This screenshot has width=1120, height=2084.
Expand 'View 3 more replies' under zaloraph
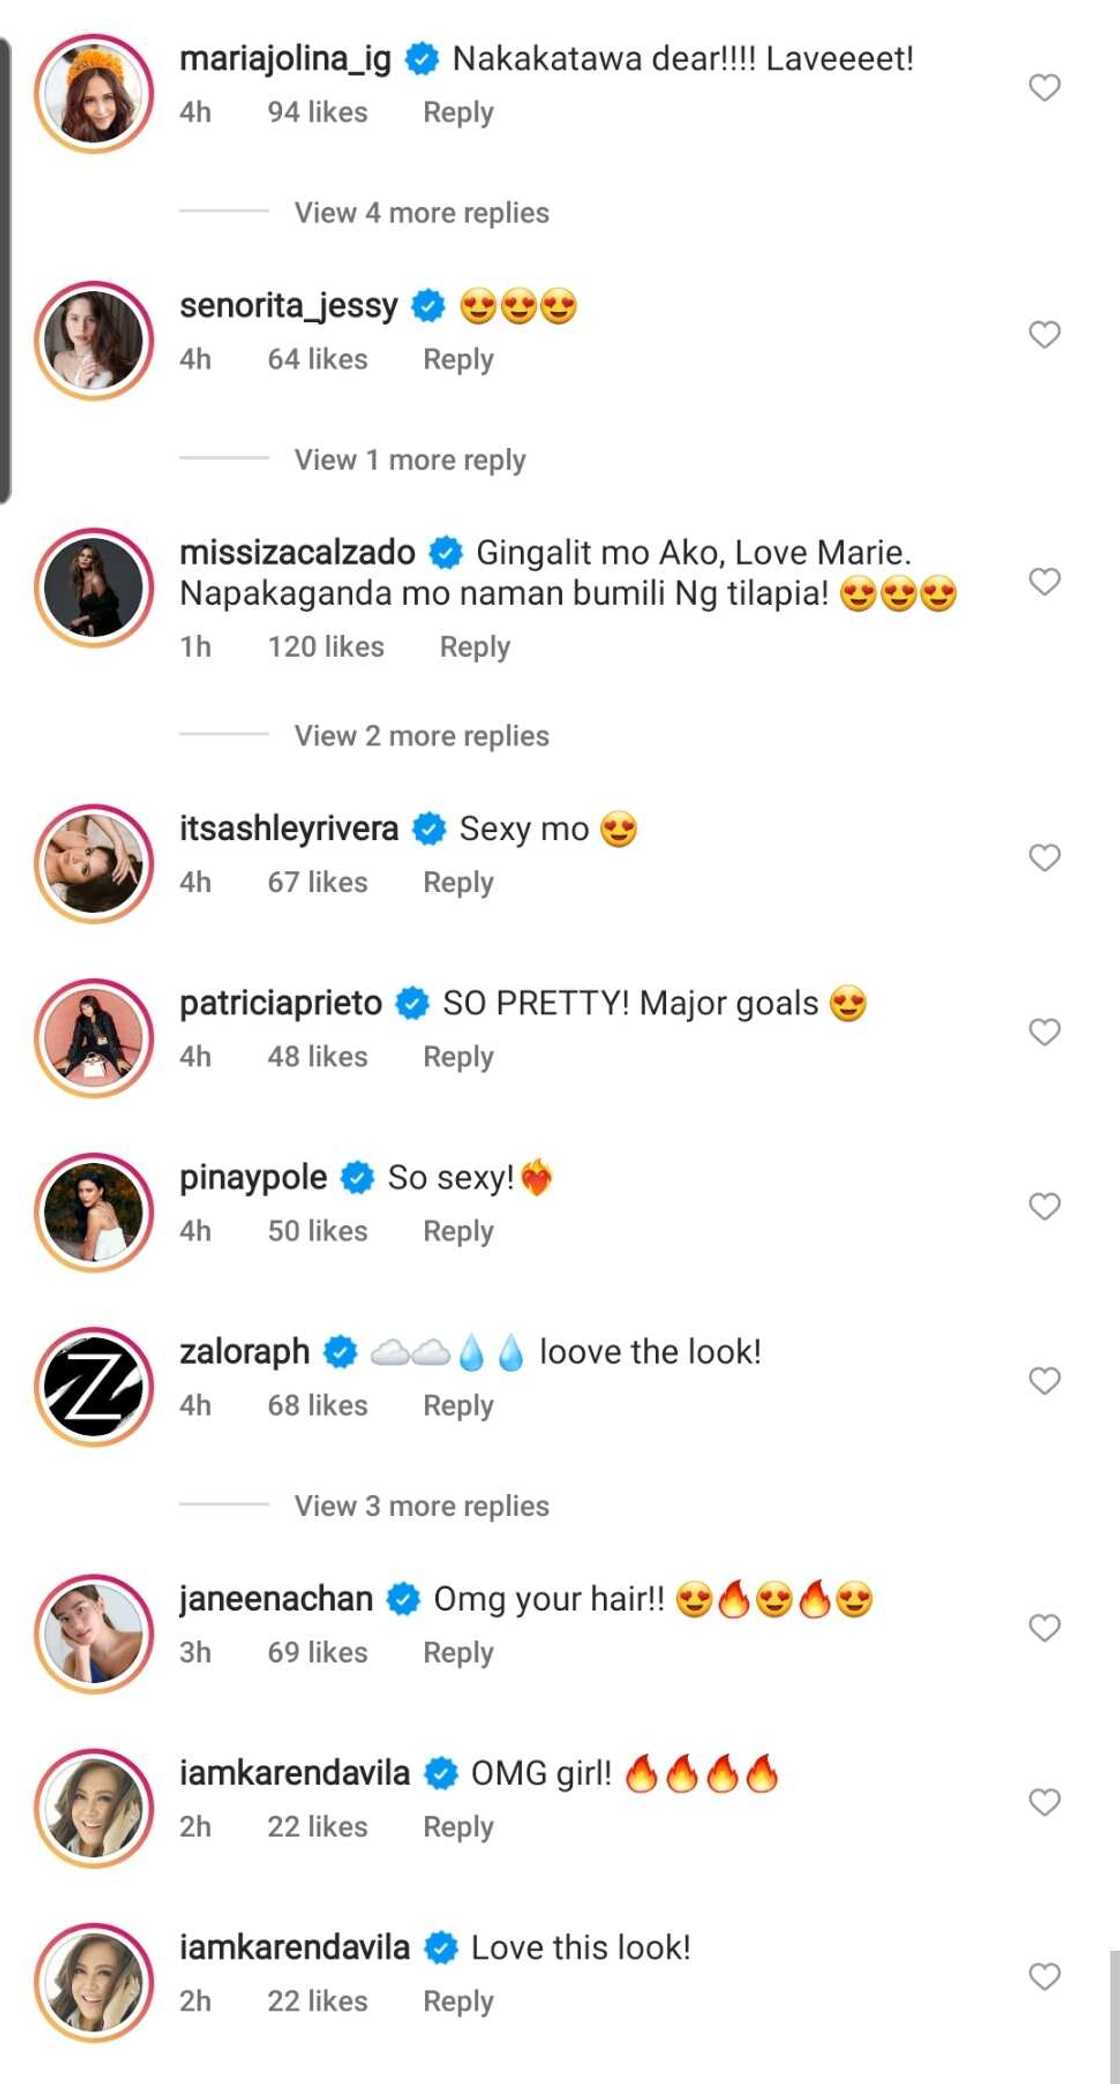point(421,1506)
